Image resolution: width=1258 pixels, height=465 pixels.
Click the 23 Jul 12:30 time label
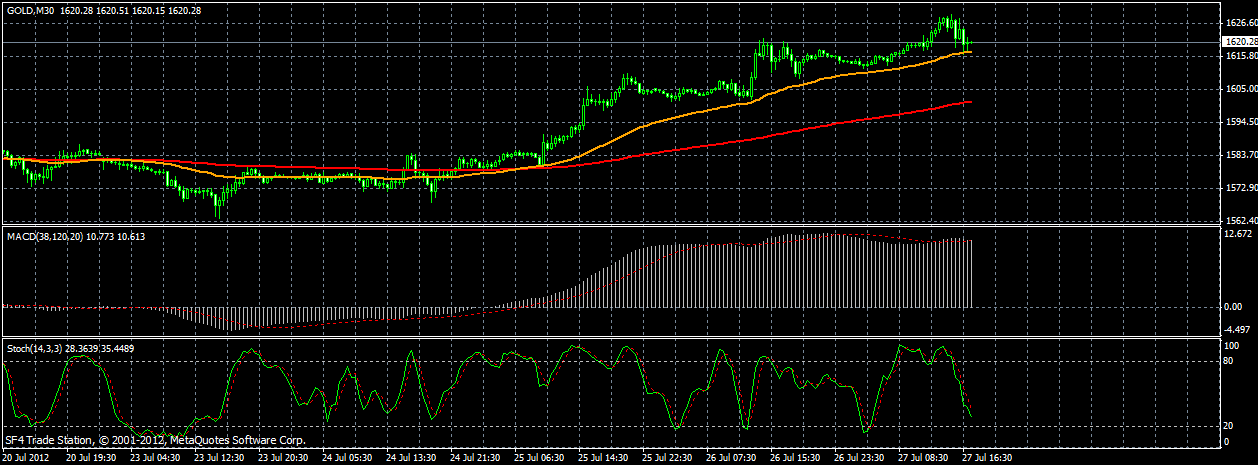click(218, 456)
